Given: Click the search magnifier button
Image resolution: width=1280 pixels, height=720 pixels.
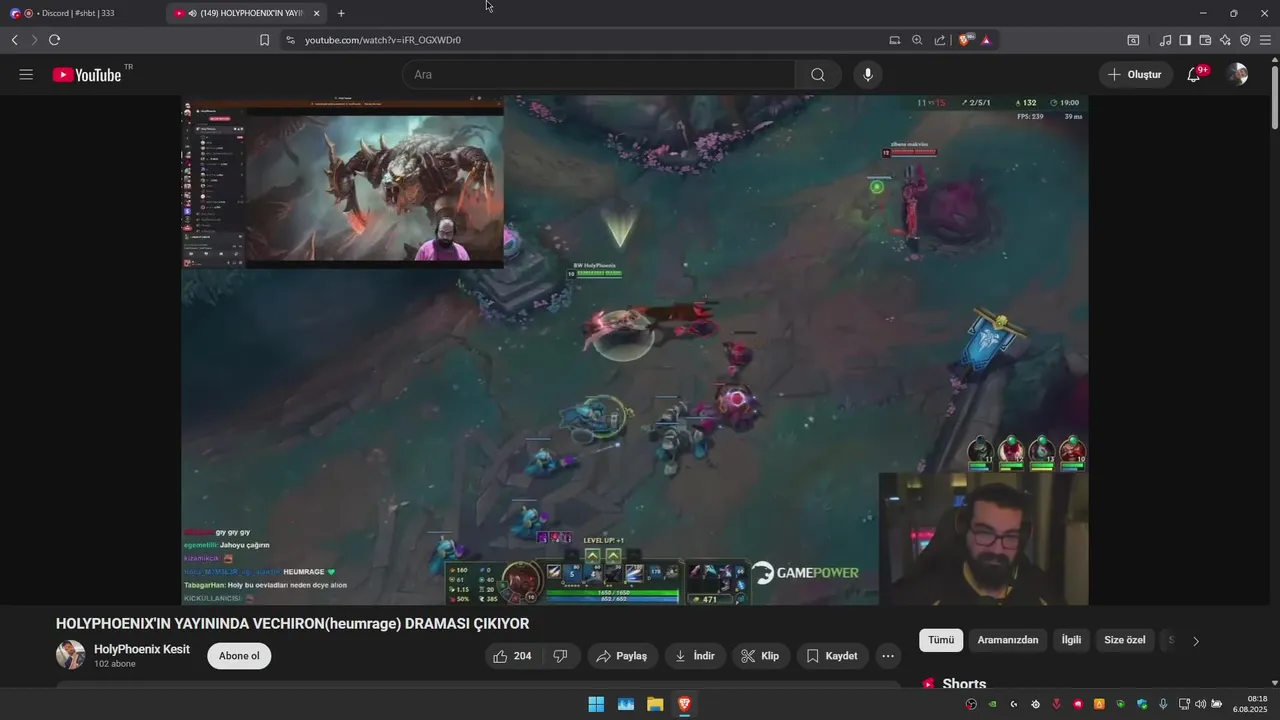Looking at the screenshot, I should [x=818, y=75].
